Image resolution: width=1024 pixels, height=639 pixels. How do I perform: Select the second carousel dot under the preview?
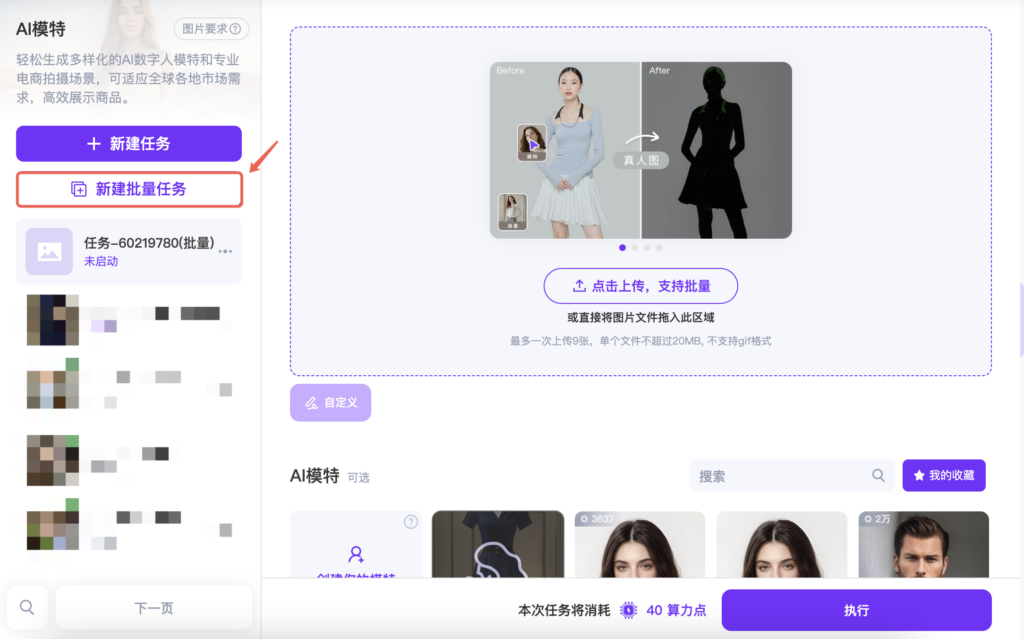(635, 248)
